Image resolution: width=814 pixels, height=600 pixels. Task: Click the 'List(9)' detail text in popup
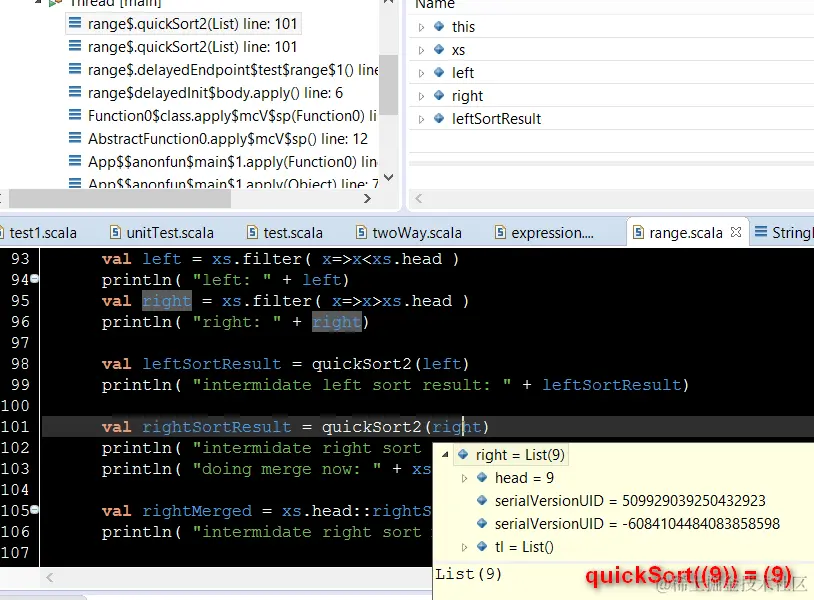coord(468,574)
